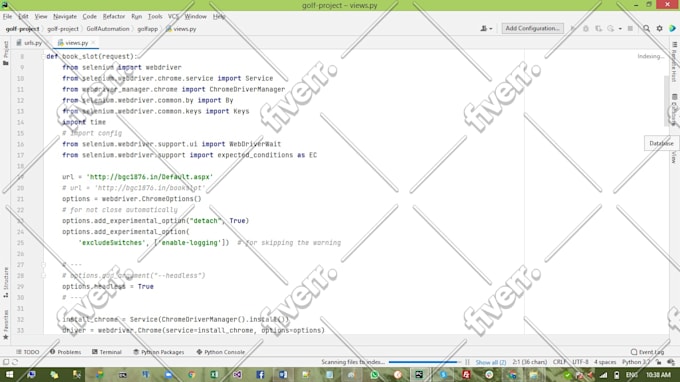Click the Show all (2) link
Image resolution: width=680 pixels, height=382 pixels.
click(x=490, y=362)
